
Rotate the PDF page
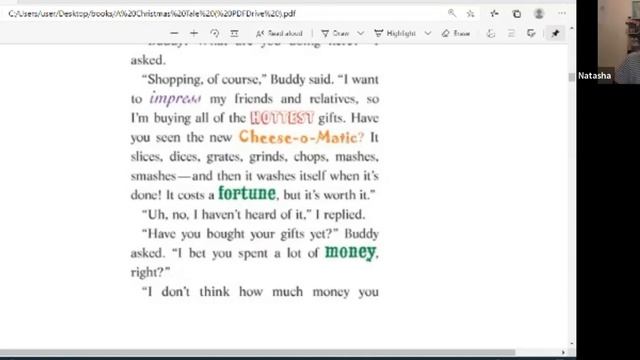tap(215, 33)
